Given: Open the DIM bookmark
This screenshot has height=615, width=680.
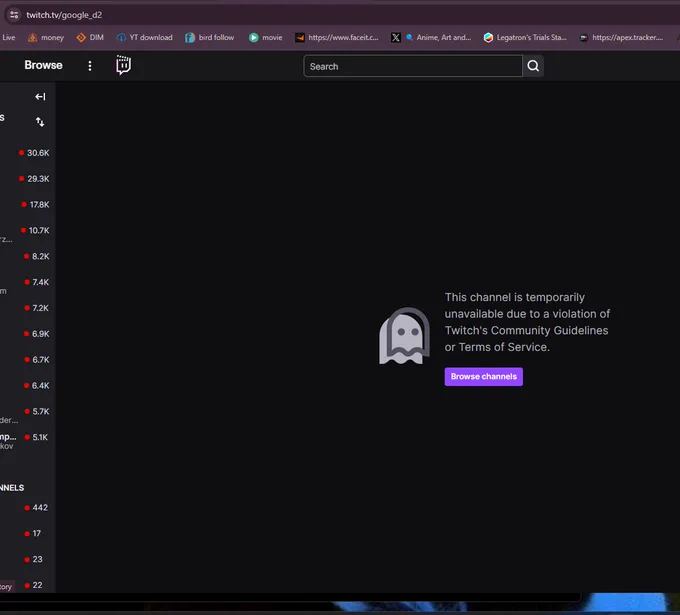Looking at the screenshot, I should point(90,38).
